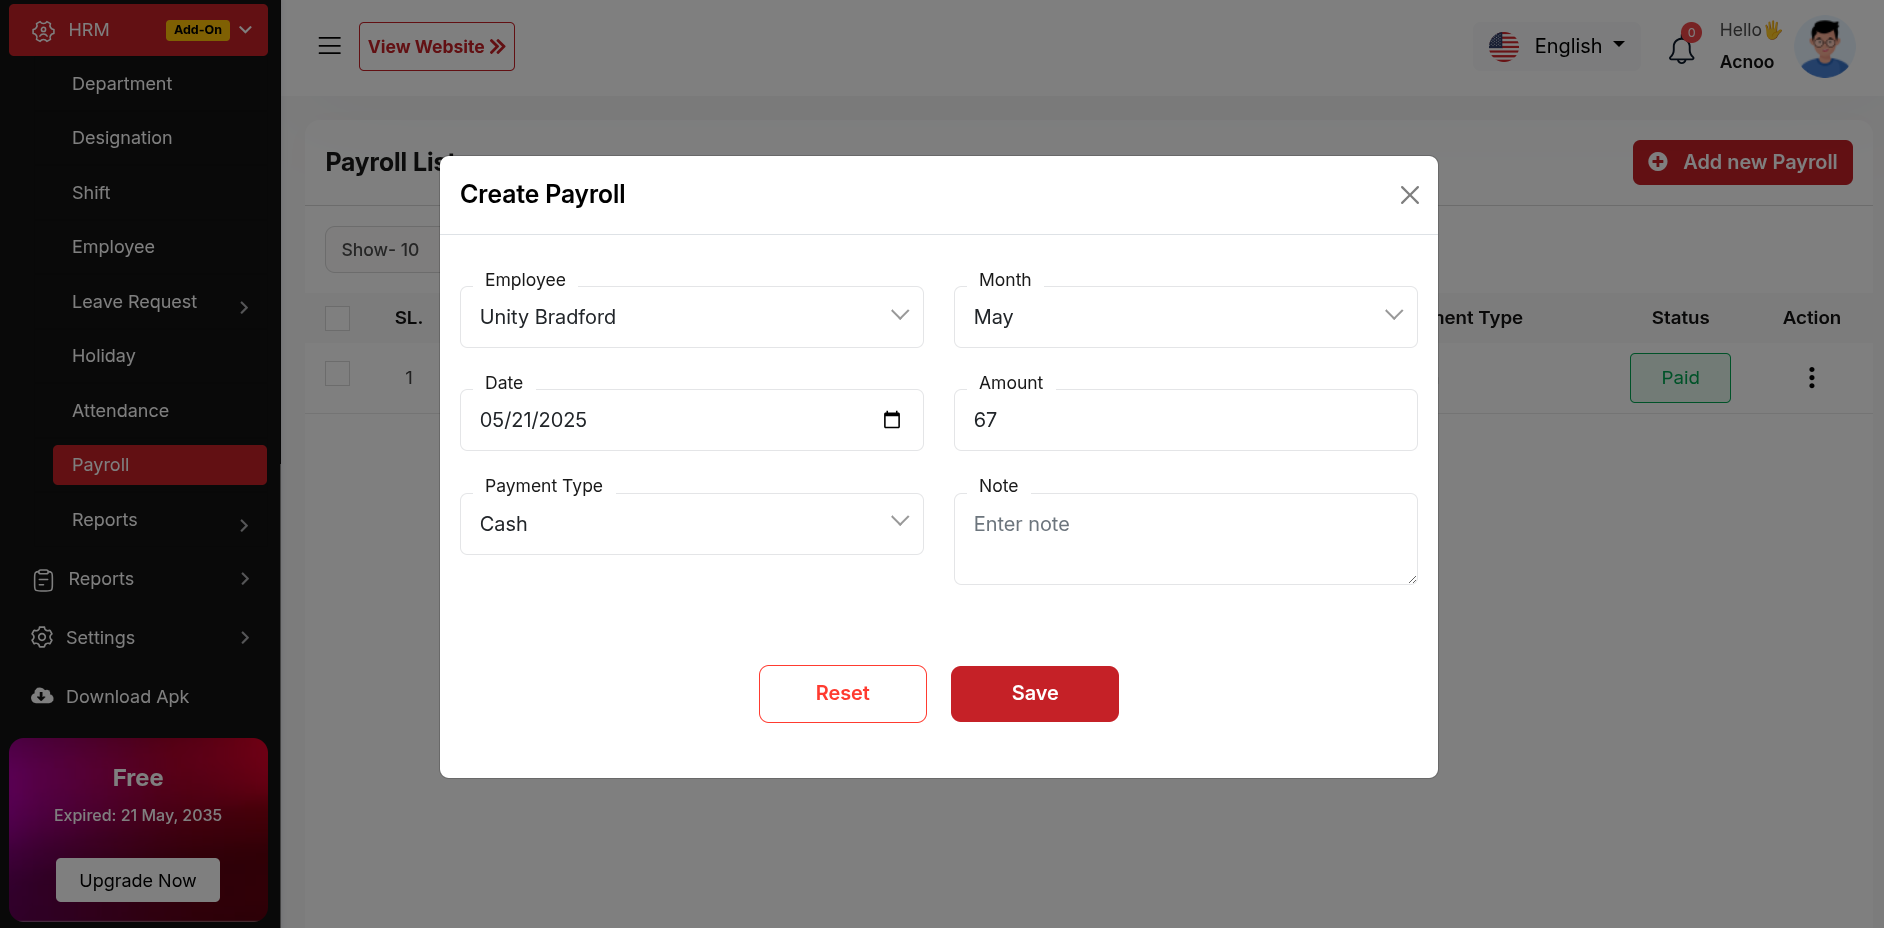The image size is (1884, 928).
Task: Click the Download Apk cloud icon
Action: (42, 696)
